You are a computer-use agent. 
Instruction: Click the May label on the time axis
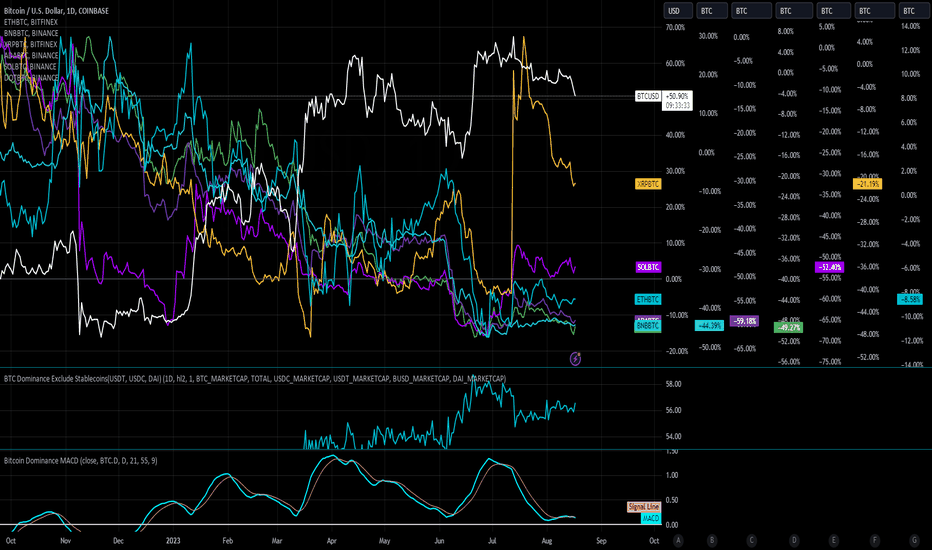click(385, 541)
